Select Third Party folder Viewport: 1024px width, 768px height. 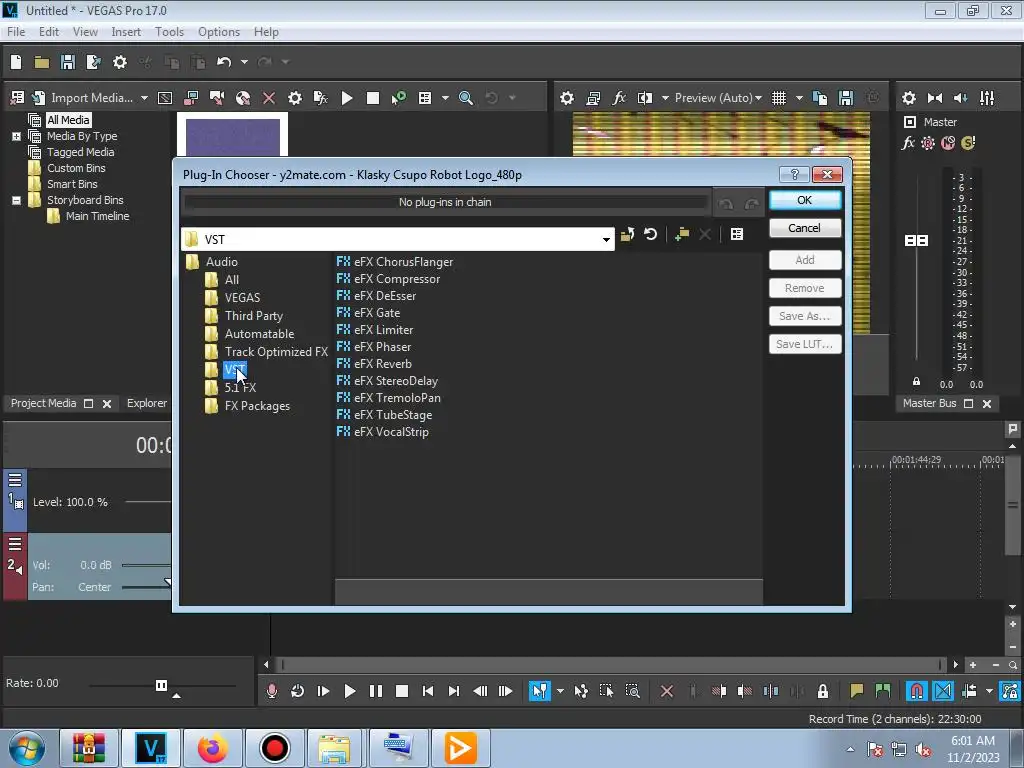click(x=254, y=316)
